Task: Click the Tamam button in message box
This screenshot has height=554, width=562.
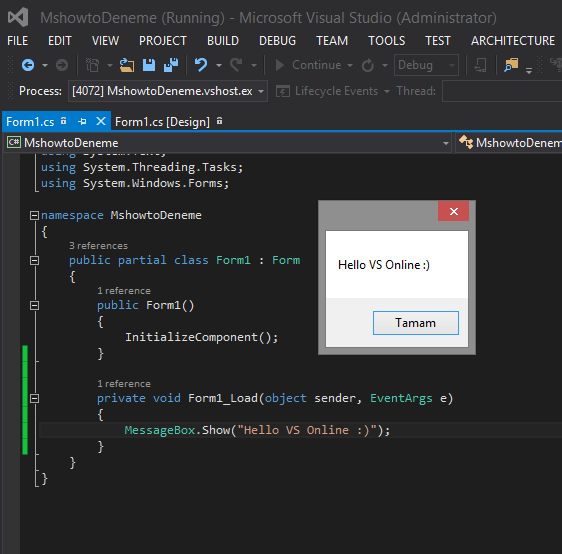Action: (416, 323)
